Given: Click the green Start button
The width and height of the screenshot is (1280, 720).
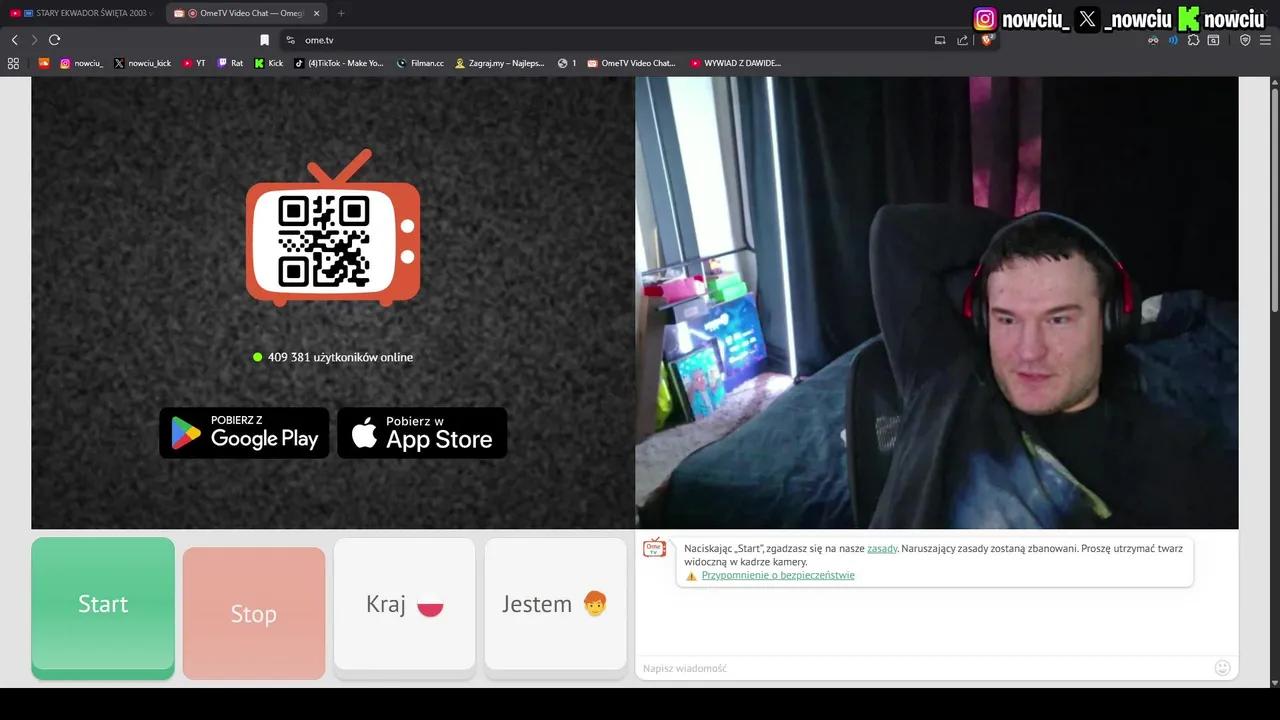Looking at the screenshot, I should click(103, 608).
